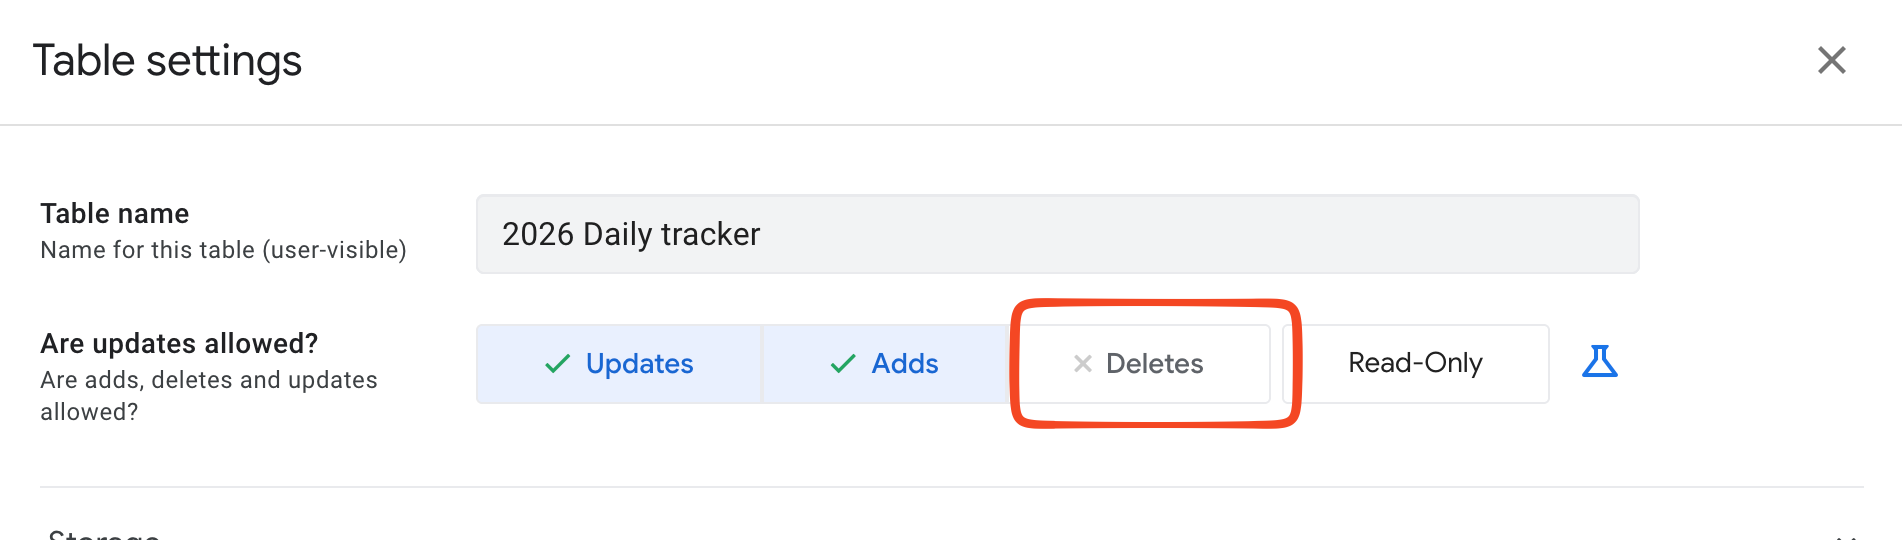Click the chevron at the Storage row's right
The image size is (1902, 540).
pos(1845,535)
